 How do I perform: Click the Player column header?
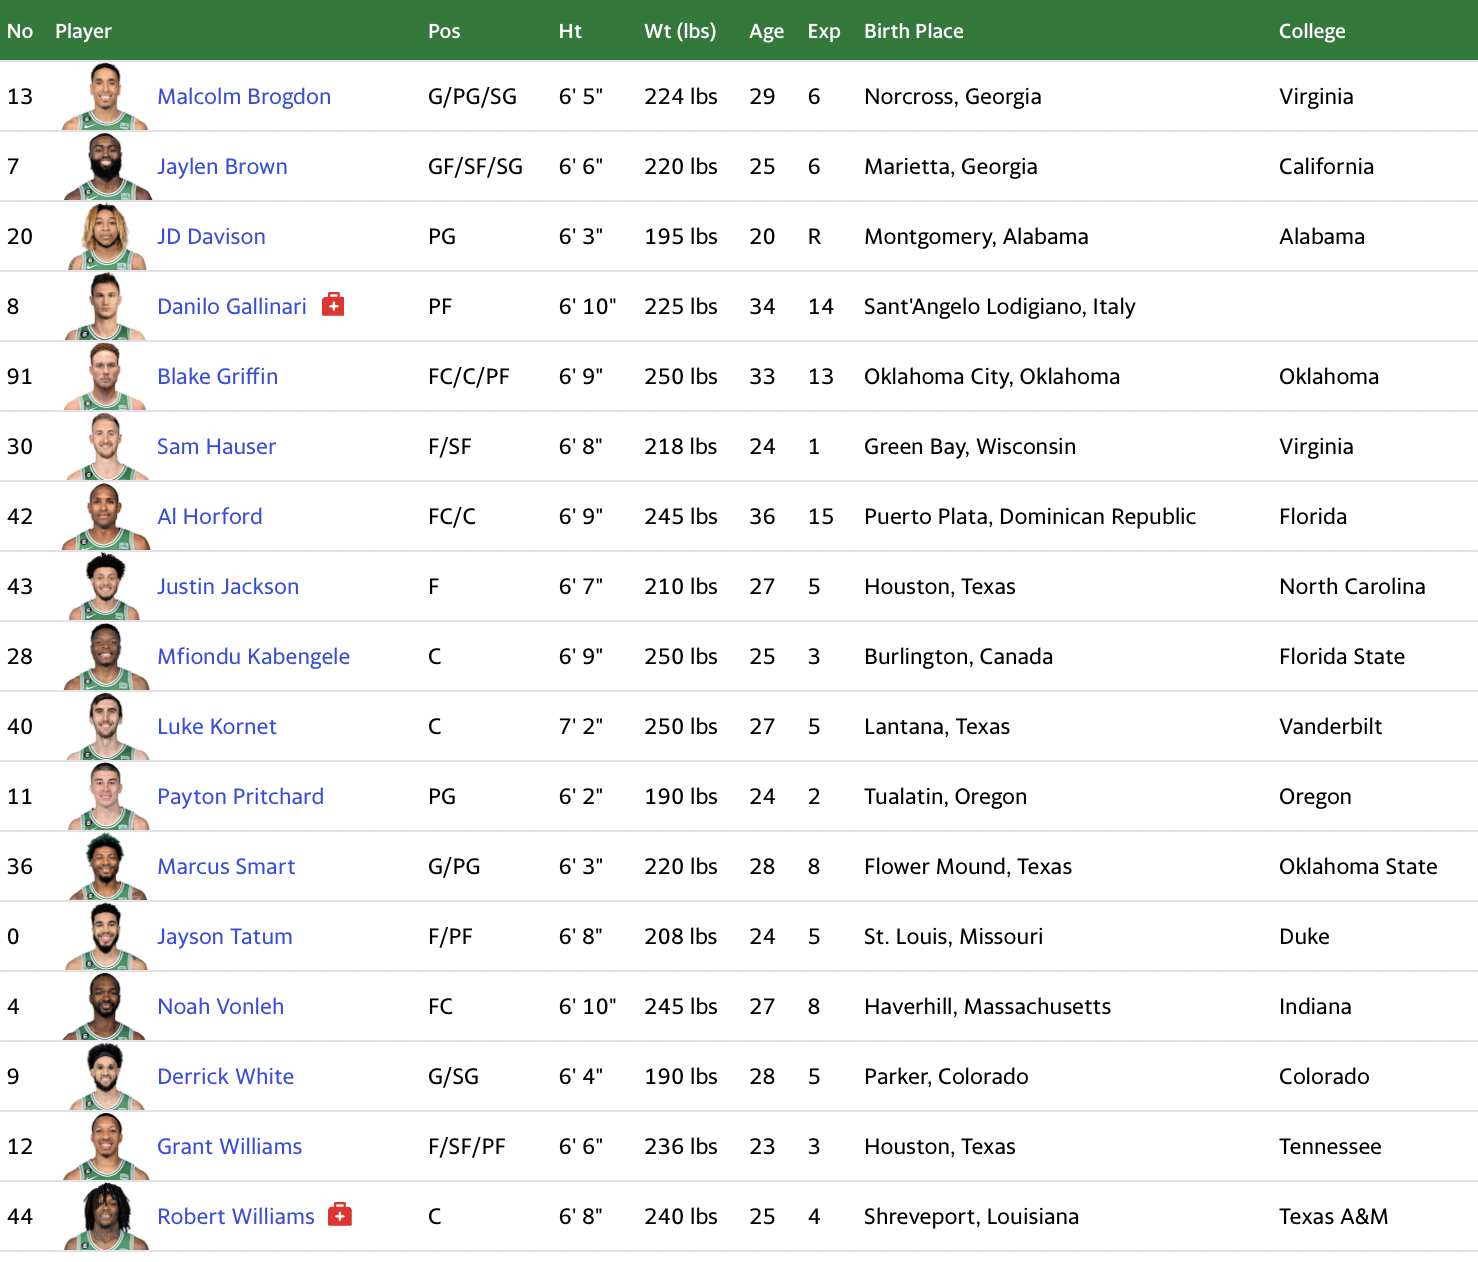click(83, 31)
